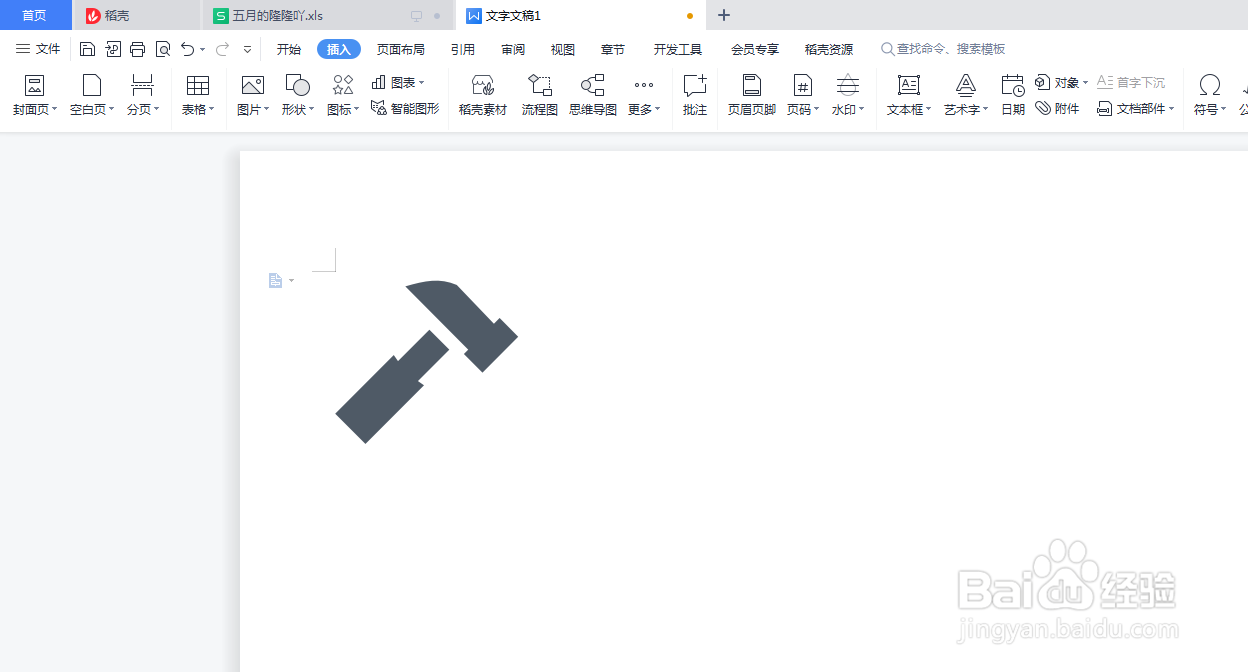Viewport: 1248px width, 672px height.
Task: Select the hammer icon graphic in document
Action: tap(427, 361)
